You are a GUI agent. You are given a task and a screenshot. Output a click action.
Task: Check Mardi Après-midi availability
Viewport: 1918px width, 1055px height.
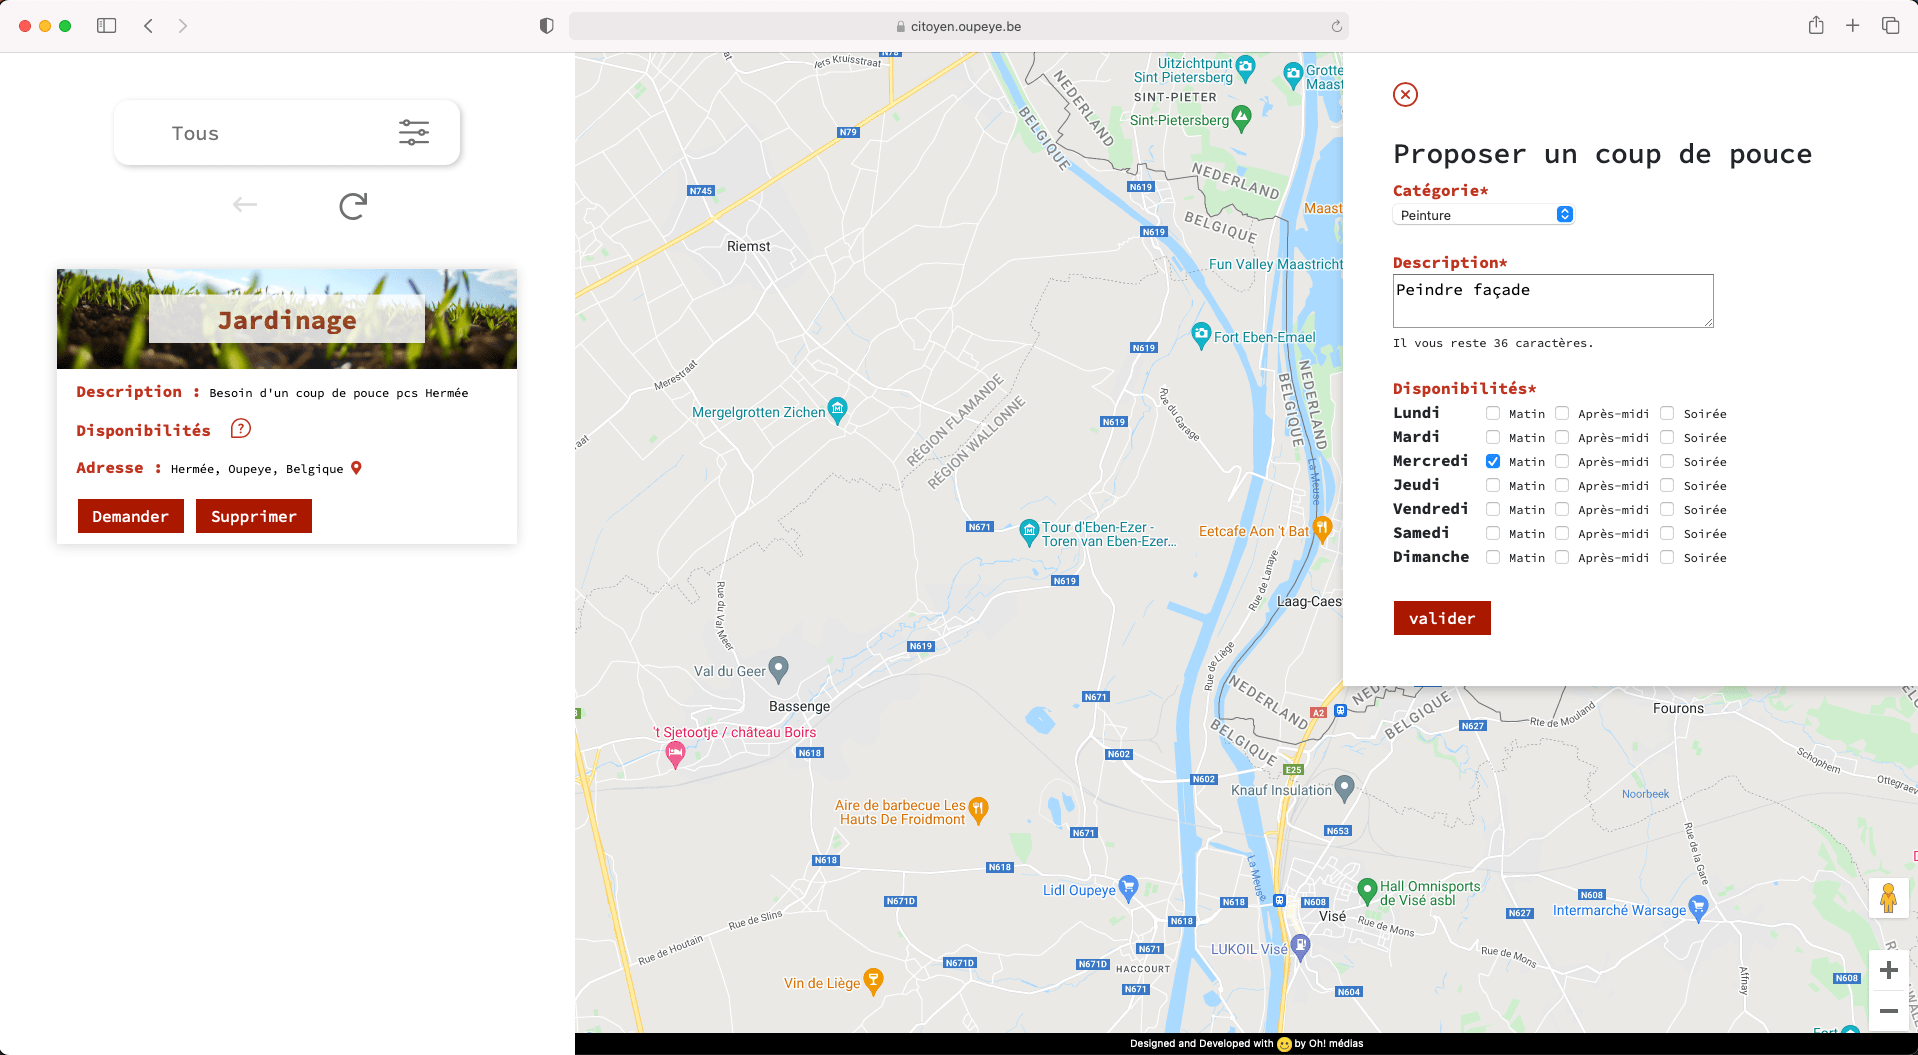(x=1562, y=437)
